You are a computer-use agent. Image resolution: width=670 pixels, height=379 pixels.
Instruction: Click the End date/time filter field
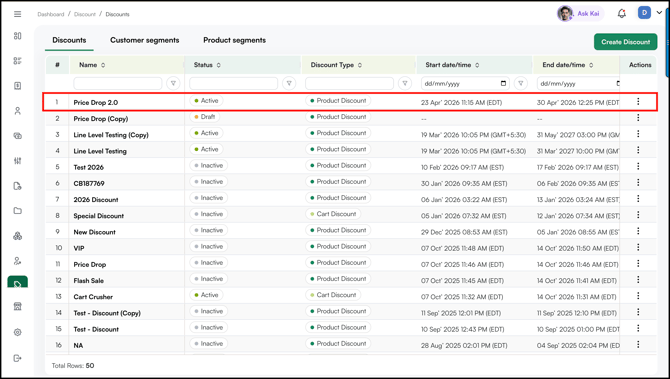click(x=578, y=83)
